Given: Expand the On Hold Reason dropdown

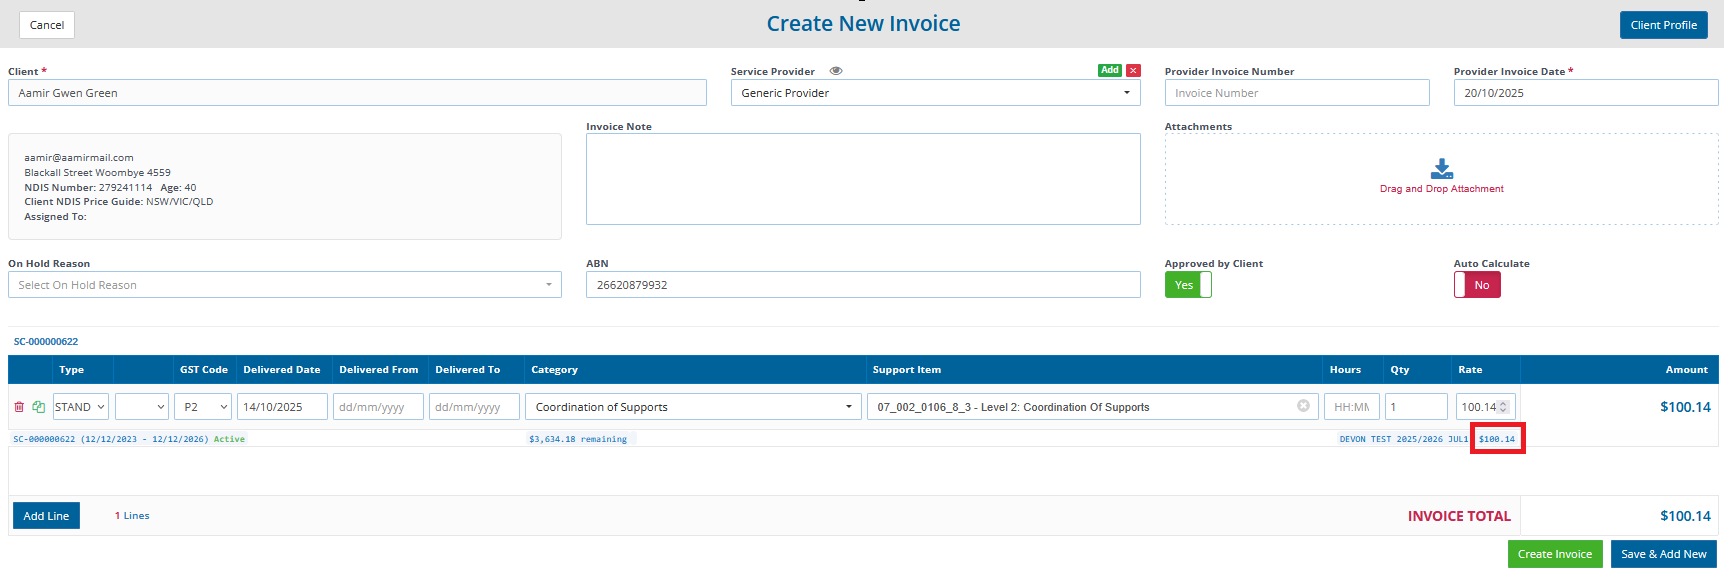Looking at the screenshot, I should [284, 285].
